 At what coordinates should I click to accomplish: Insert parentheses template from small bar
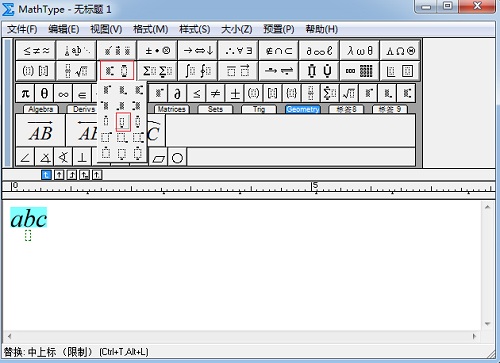pos(254,94)
